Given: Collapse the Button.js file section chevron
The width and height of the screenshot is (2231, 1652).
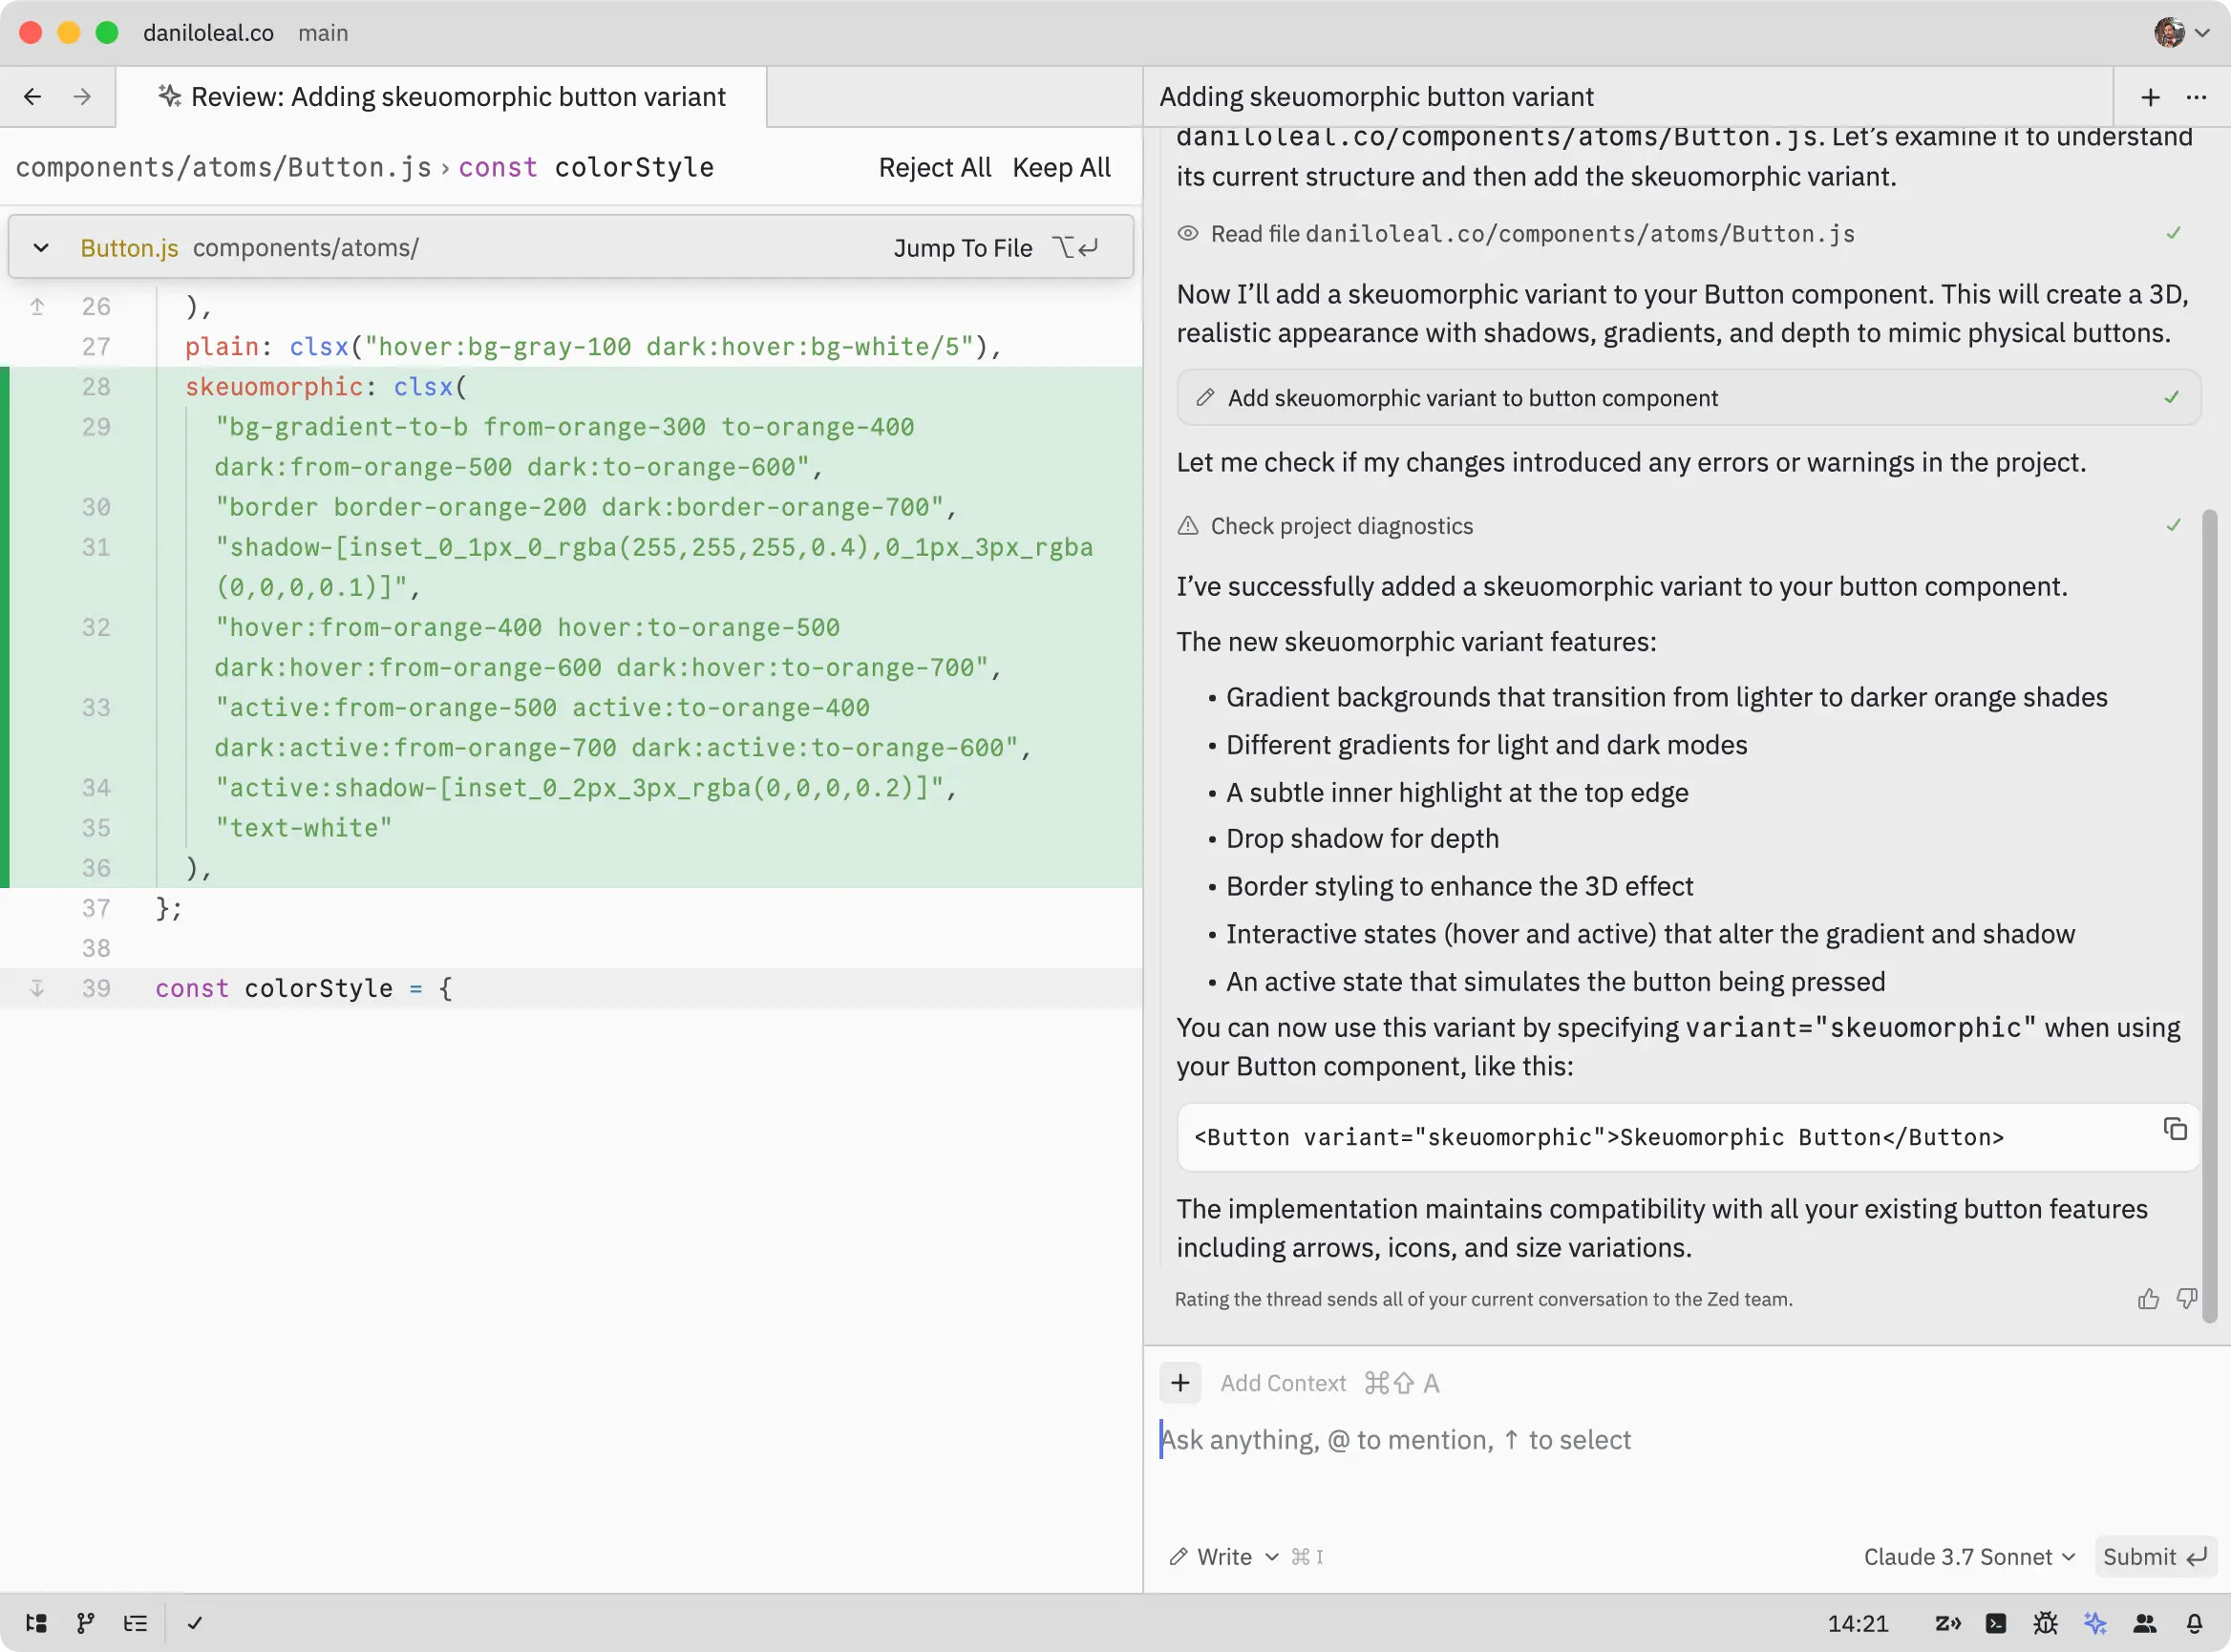Looking at the screenshot, I should click(x=41, y=247).
